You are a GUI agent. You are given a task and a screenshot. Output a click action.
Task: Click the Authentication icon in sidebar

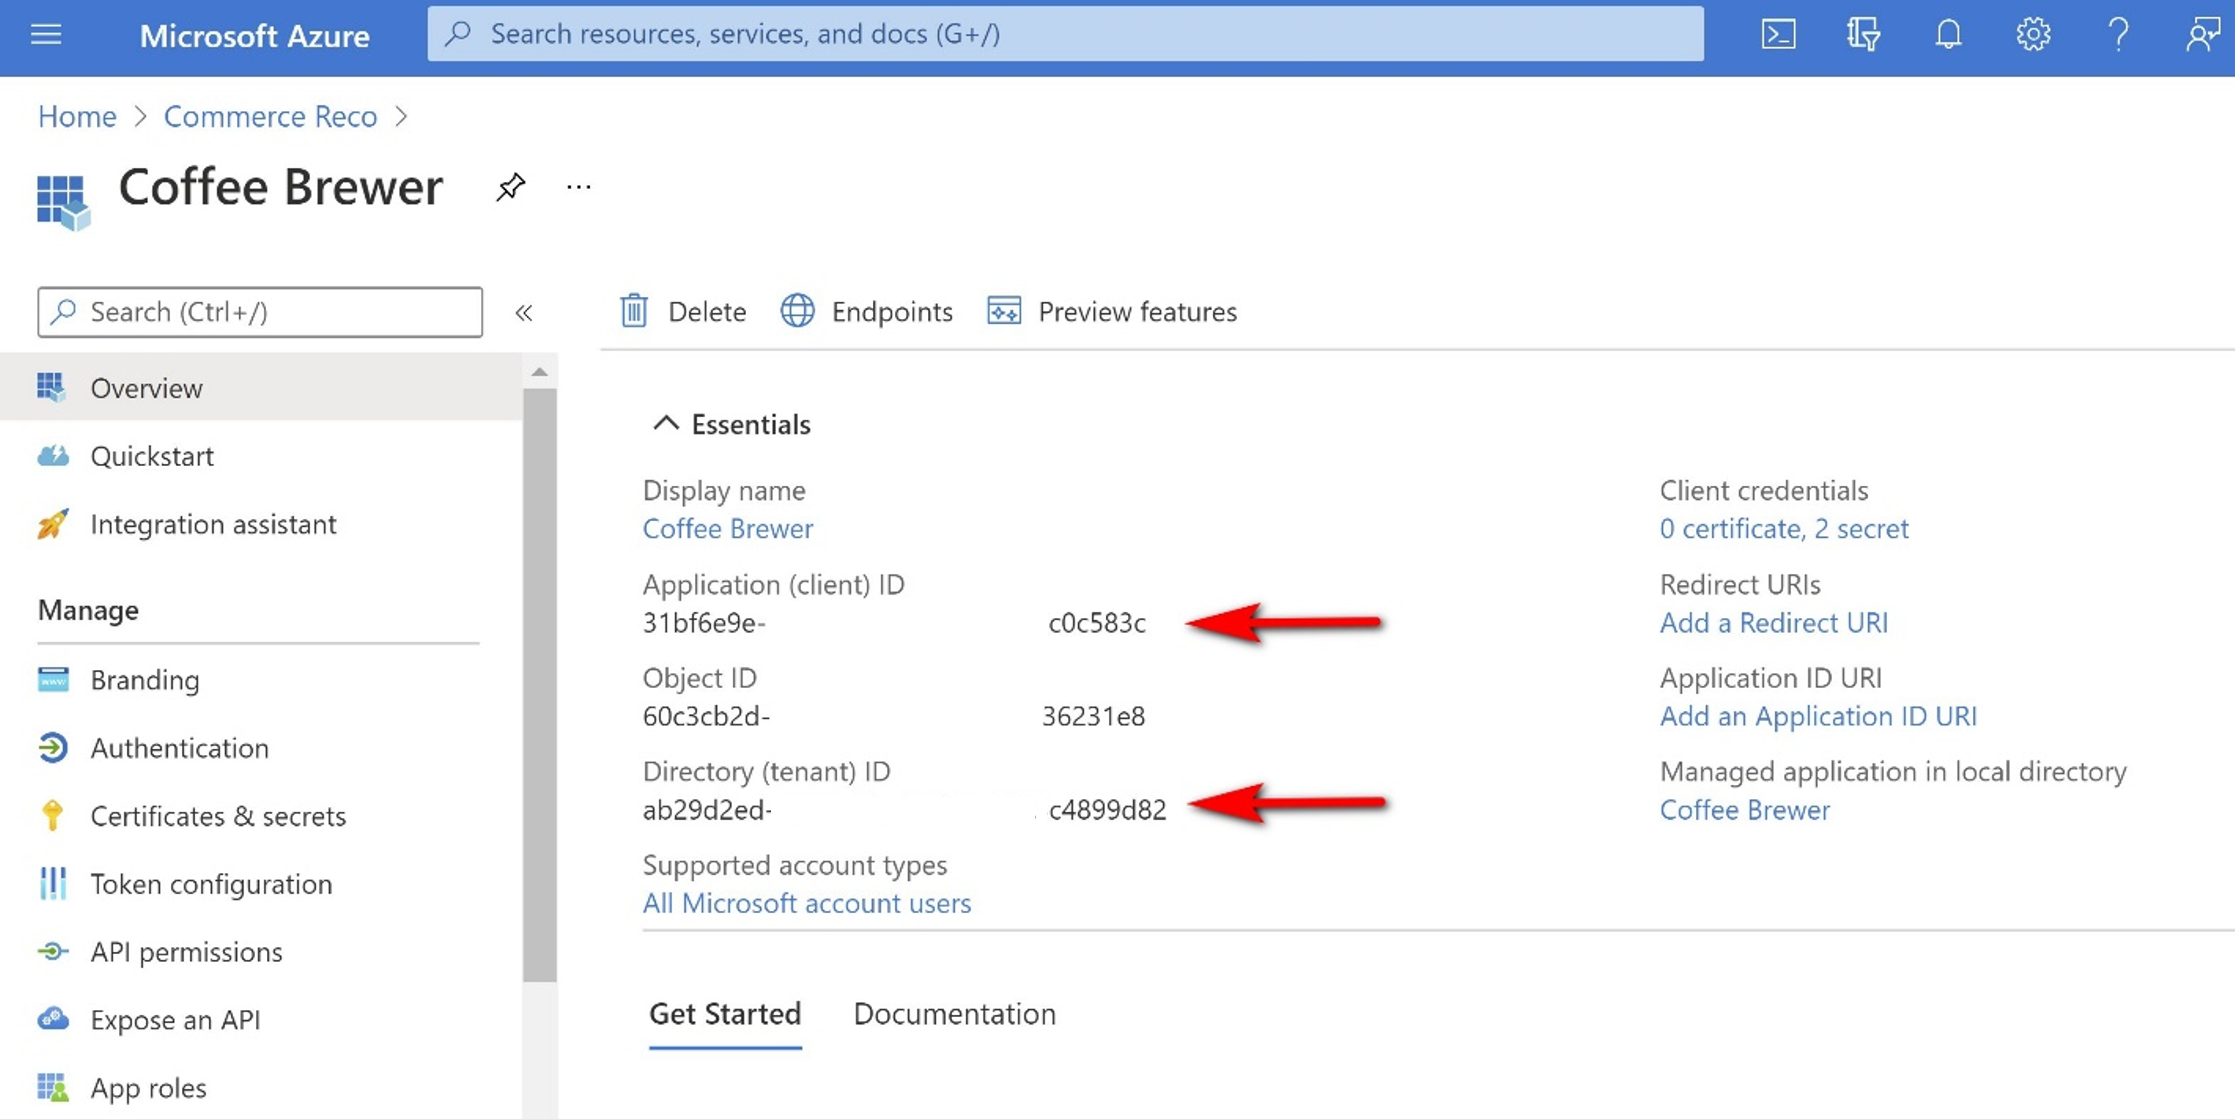click(x=49, y=746)
